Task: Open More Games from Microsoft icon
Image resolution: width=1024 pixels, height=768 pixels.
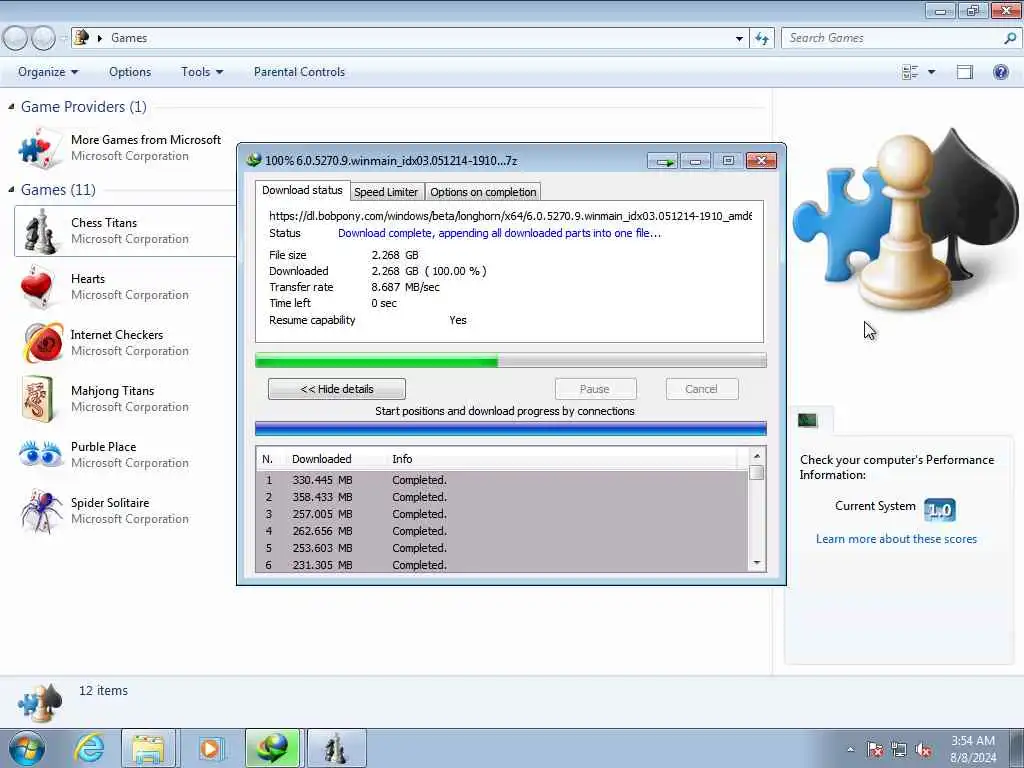Action: [x=40, y=147]
